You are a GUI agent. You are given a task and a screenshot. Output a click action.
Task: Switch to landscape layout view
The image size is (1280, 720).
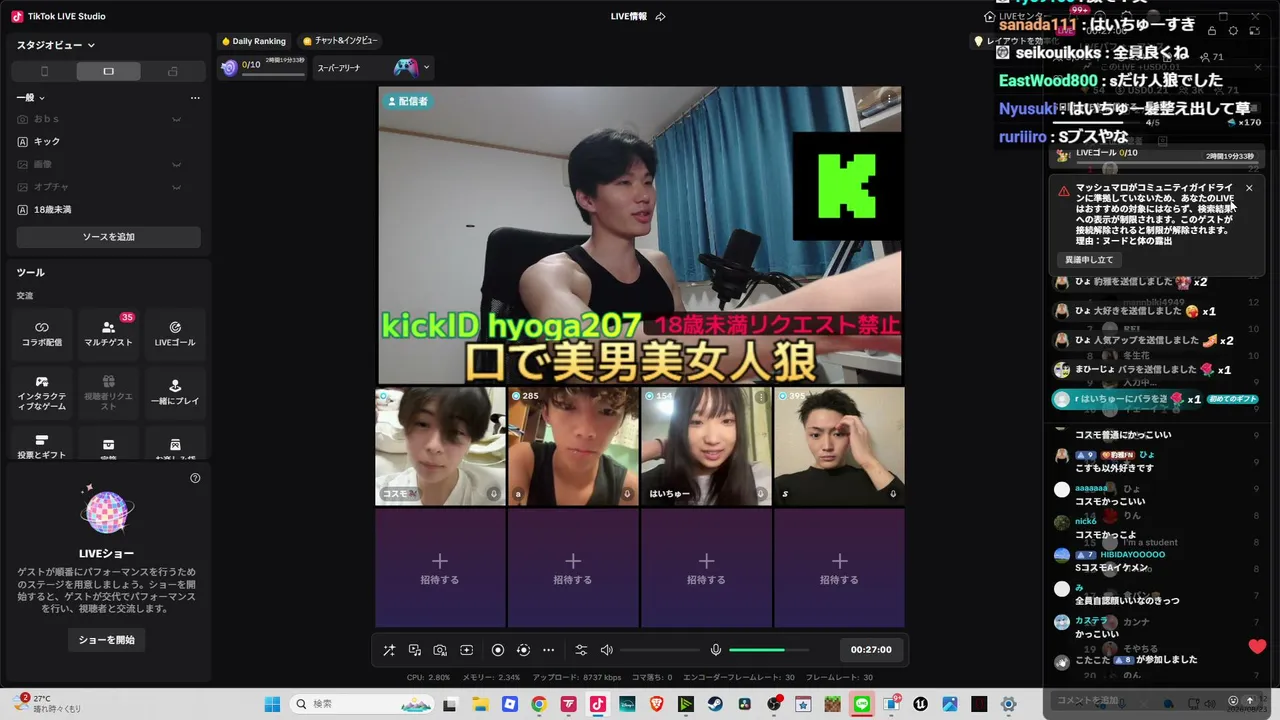coord(108,71)
